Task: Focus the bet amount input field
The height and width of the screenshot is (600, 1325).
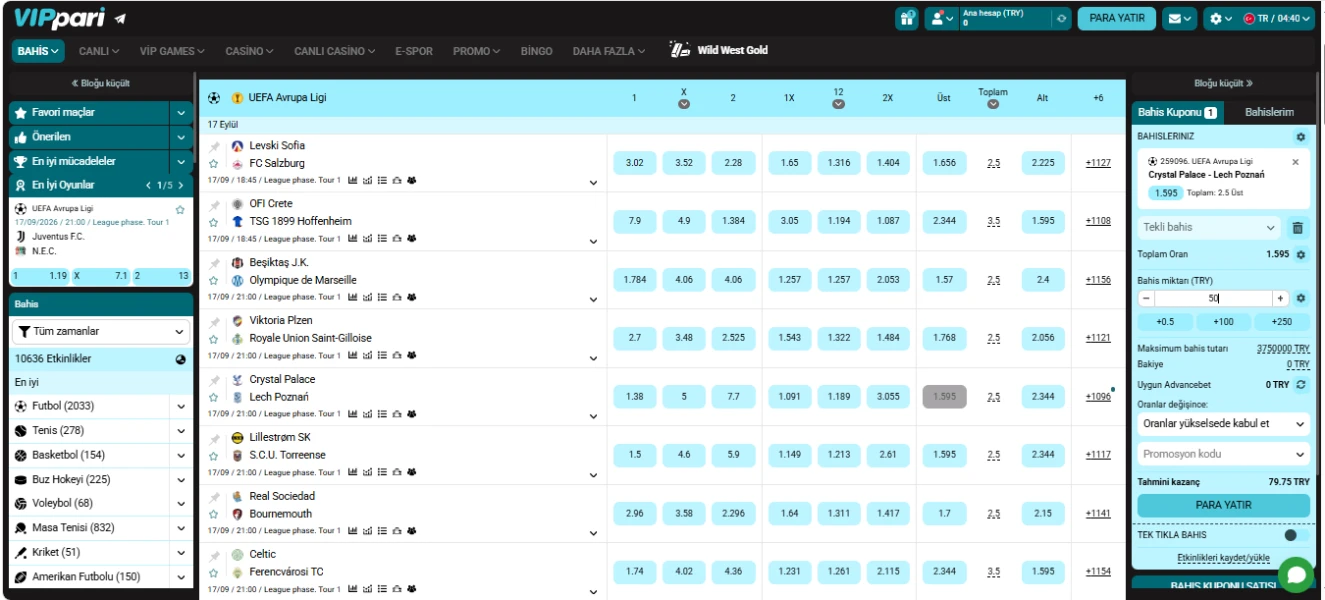Action: [1213, 298]
